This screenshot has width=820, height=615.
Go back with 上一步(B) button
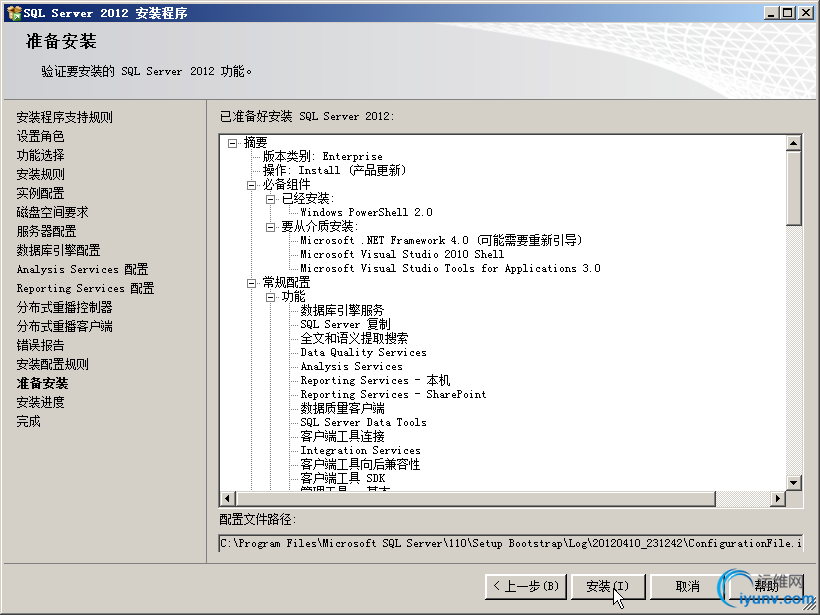(526, 586)
